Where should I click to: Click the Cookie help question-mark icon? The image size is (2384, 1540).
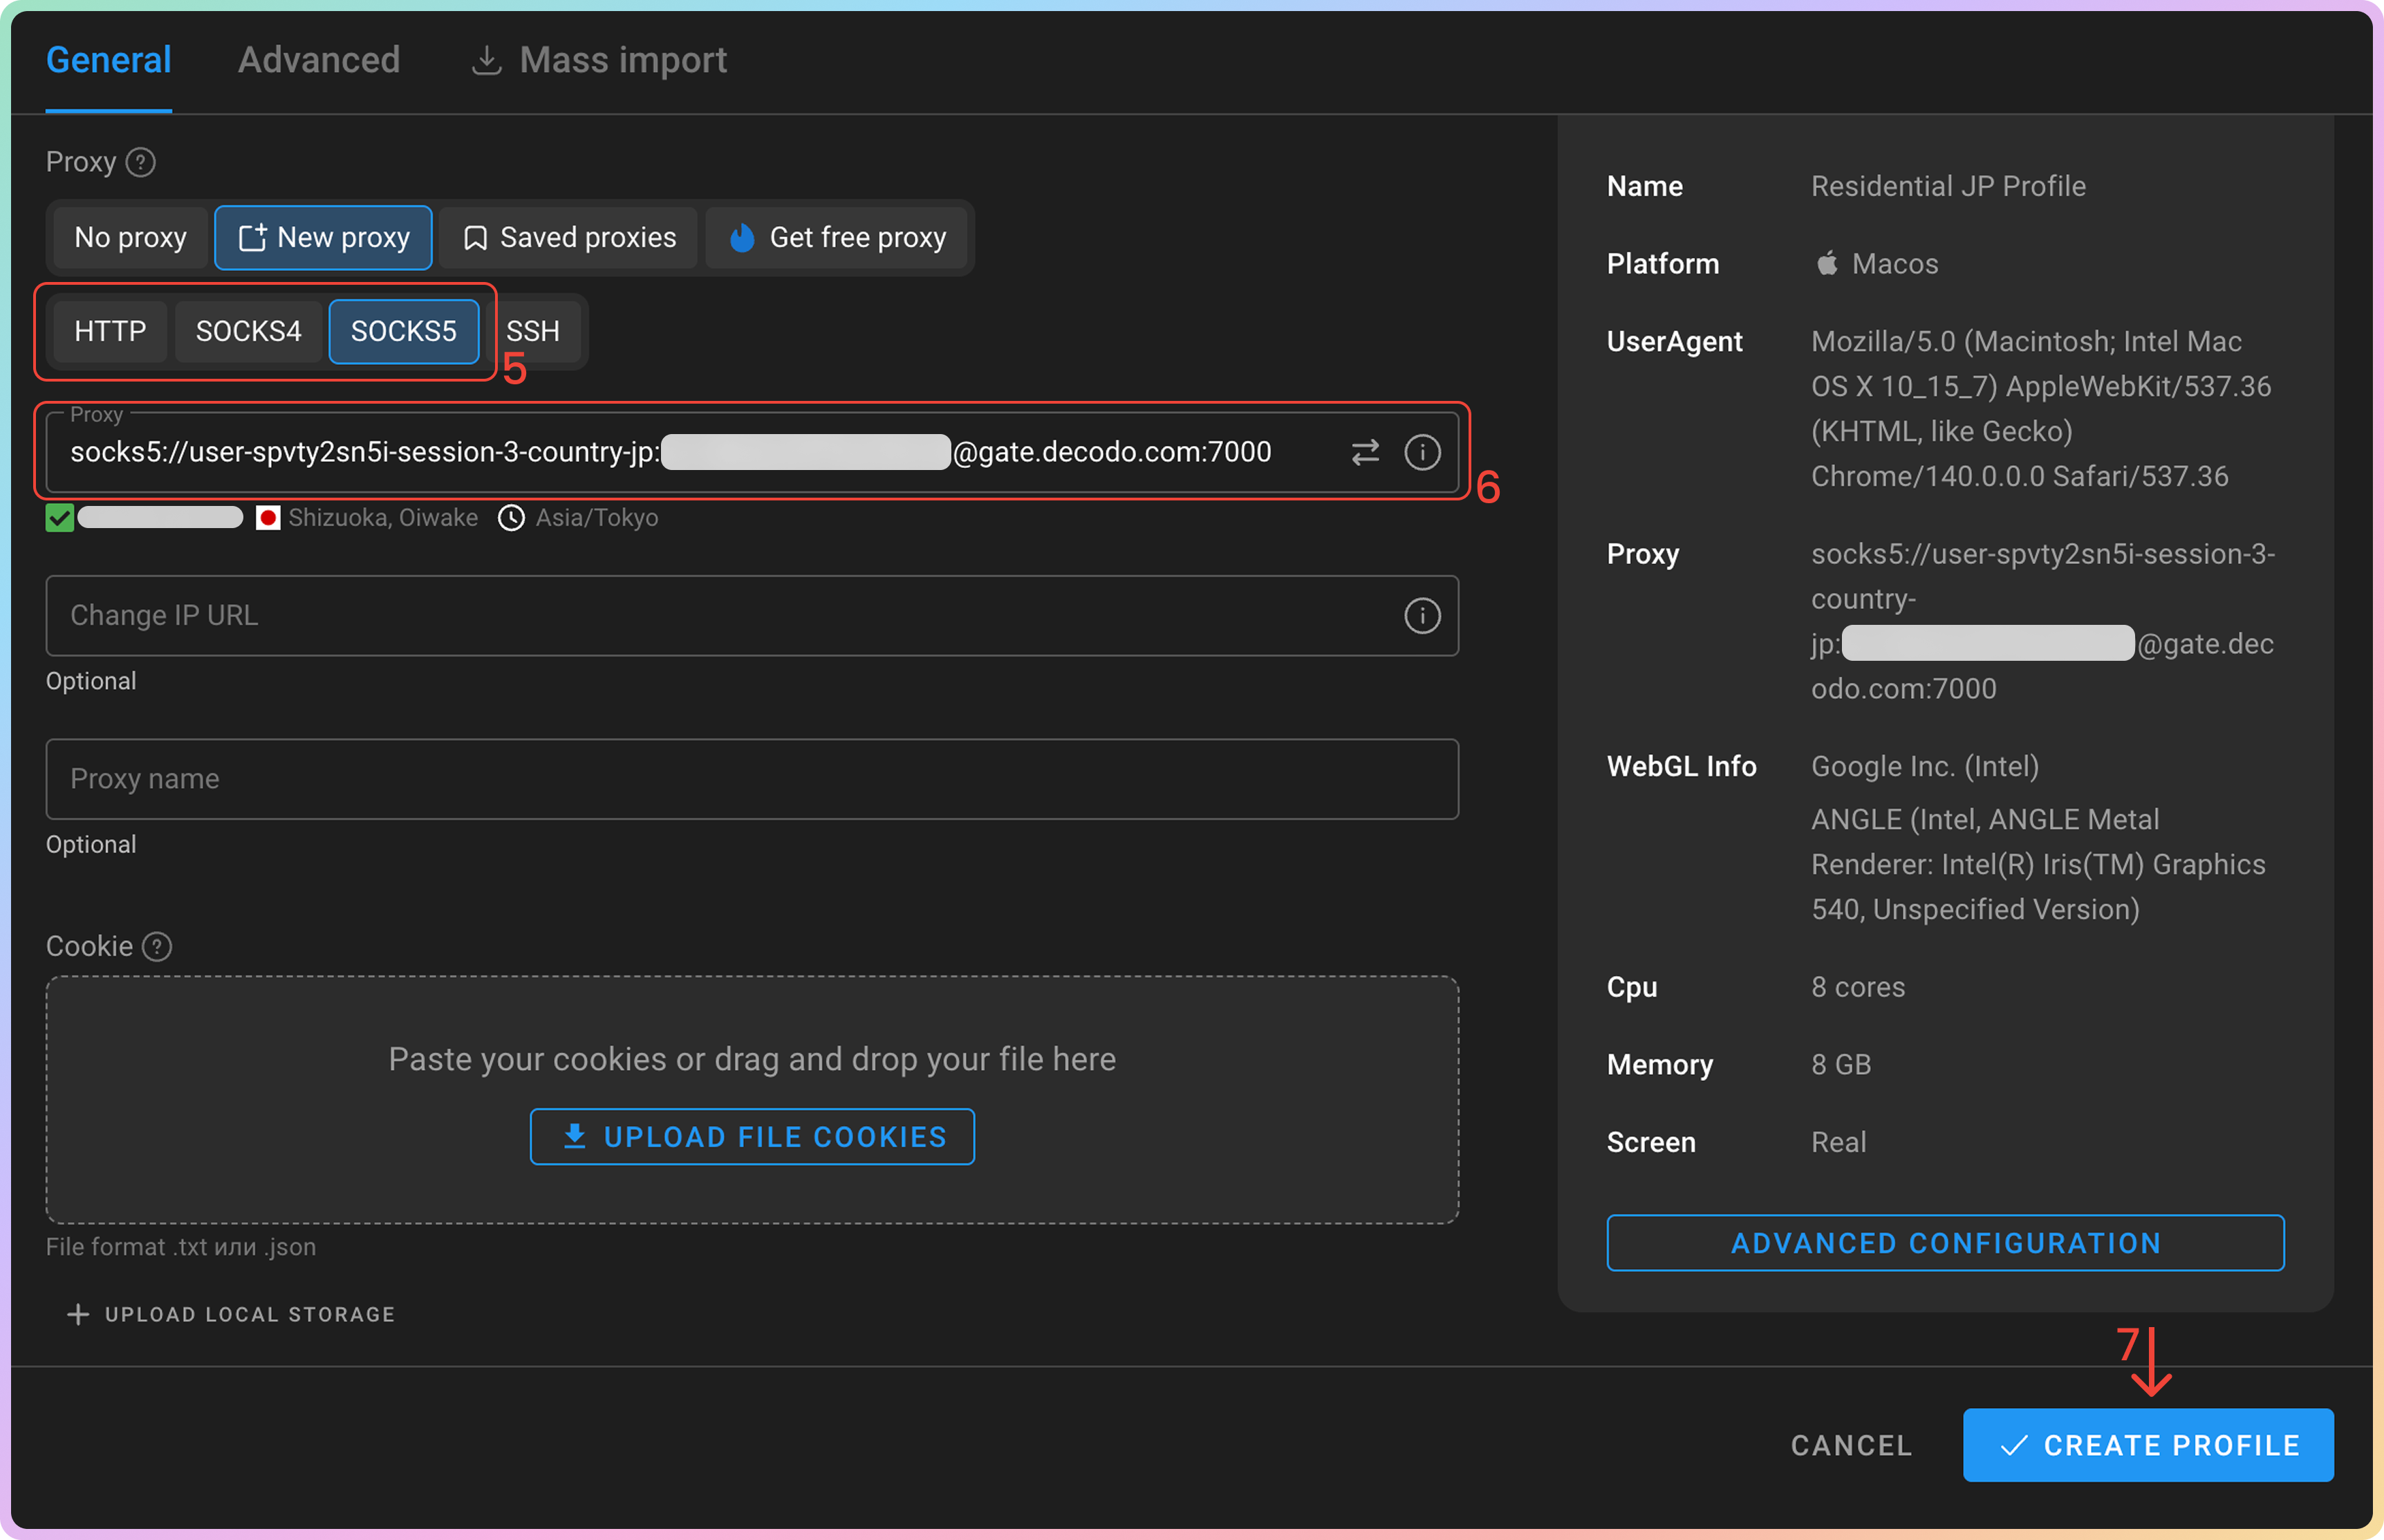pyautogui.click(x=157, y=946)
